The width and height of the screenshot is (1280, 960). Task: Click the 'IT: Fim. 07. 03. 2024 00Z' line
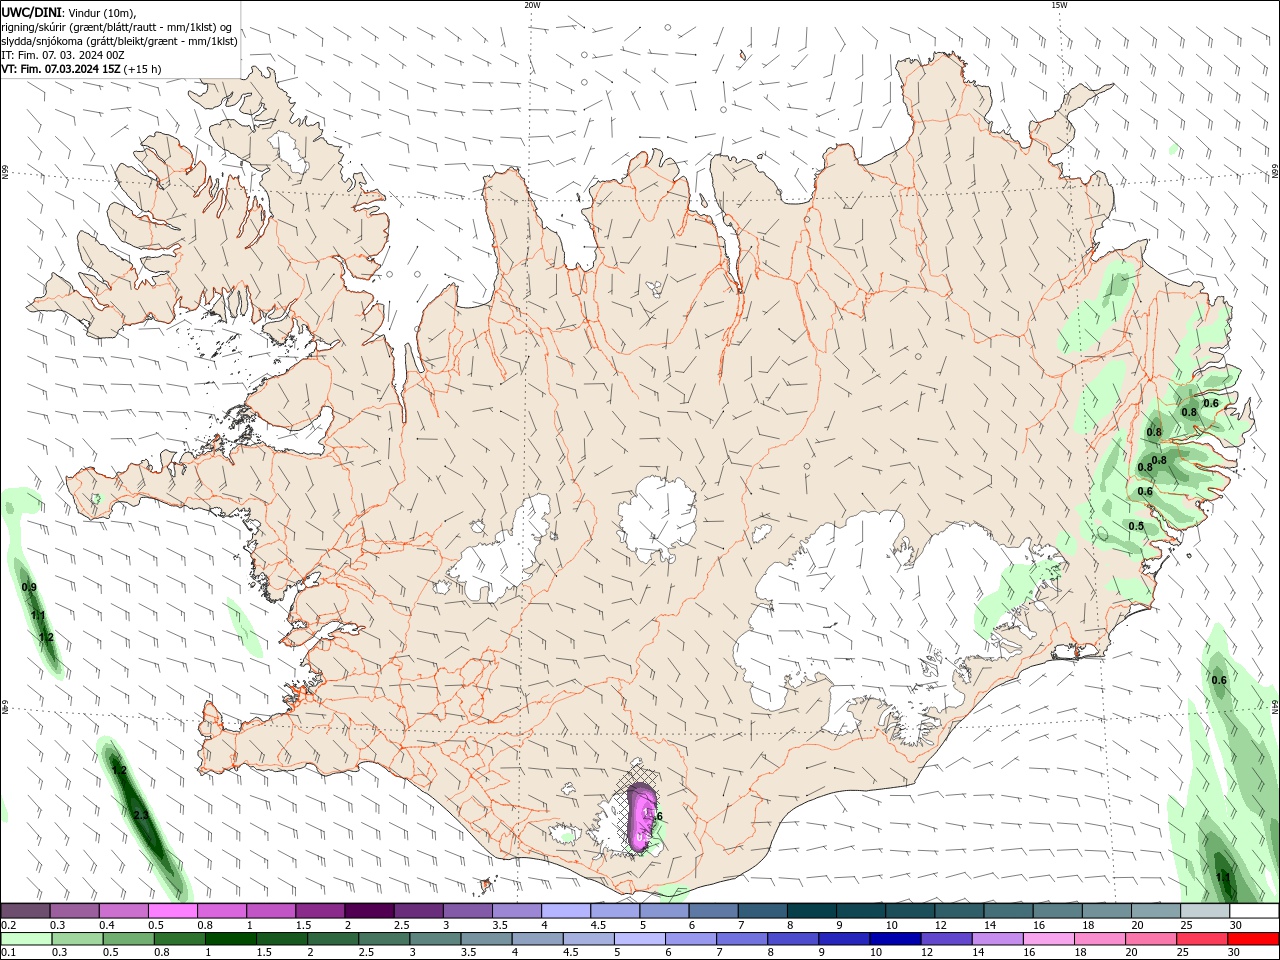coord(63,55)
